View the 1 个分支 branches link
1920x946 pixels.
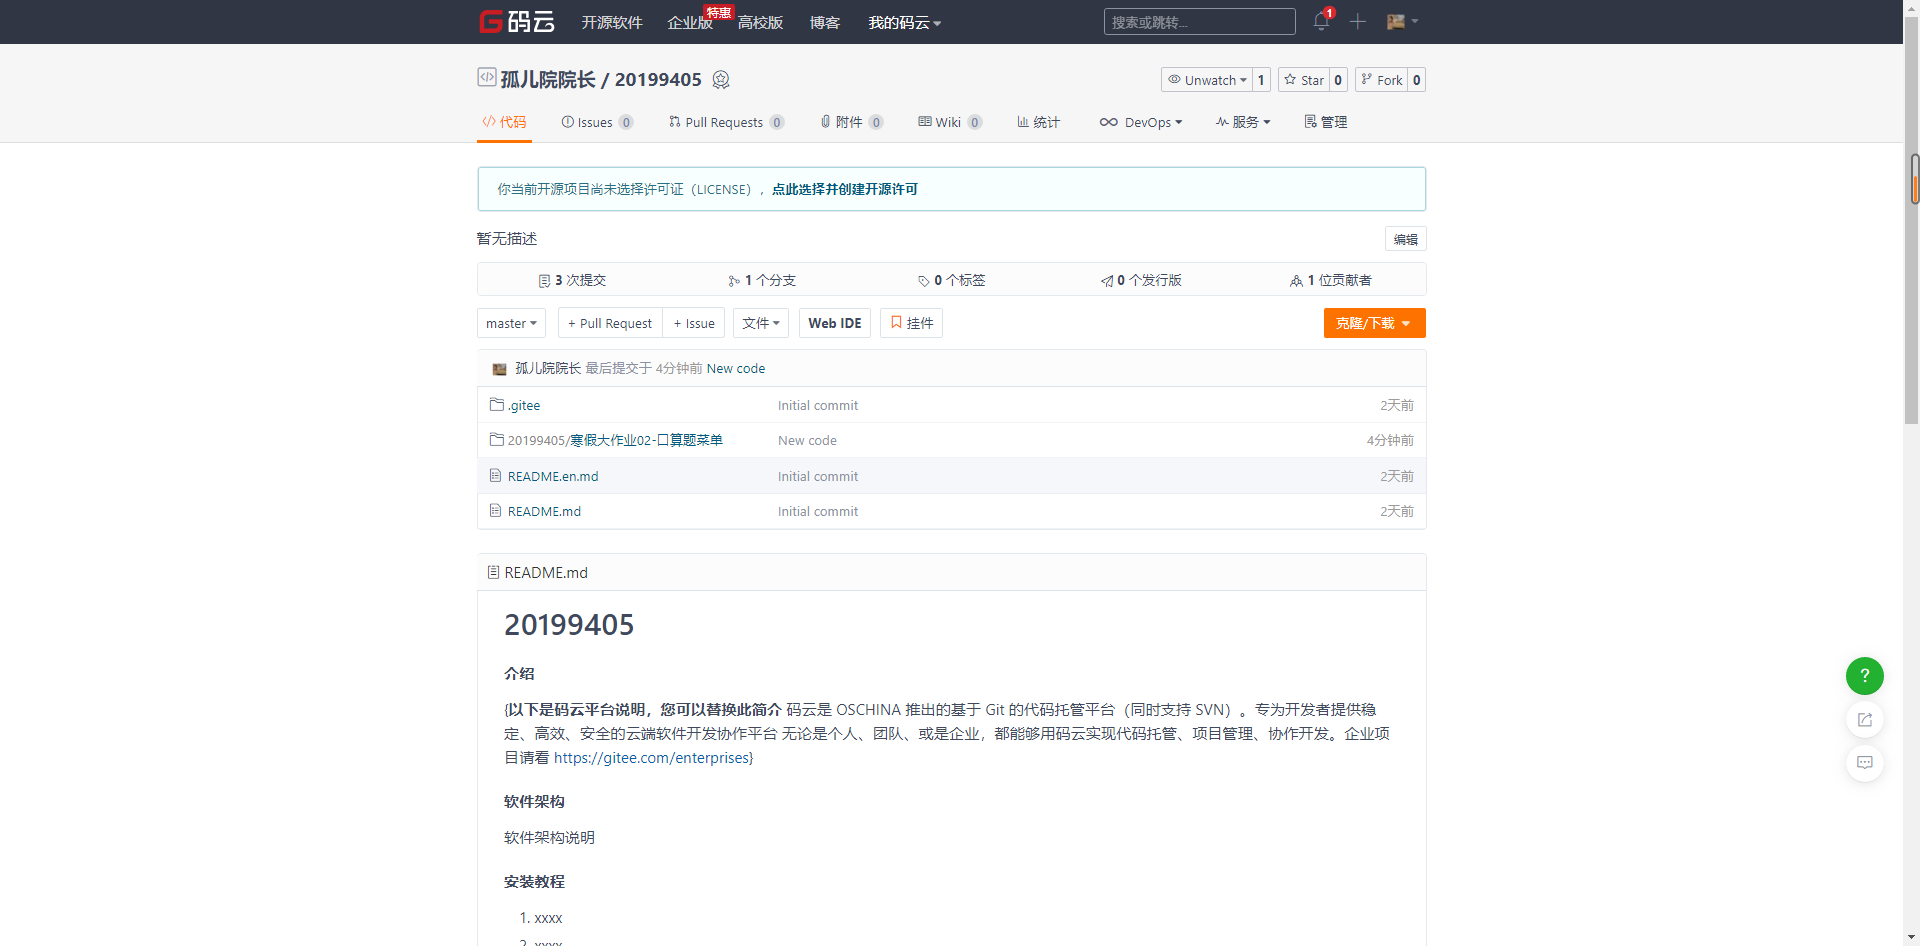tap(762, 280)
